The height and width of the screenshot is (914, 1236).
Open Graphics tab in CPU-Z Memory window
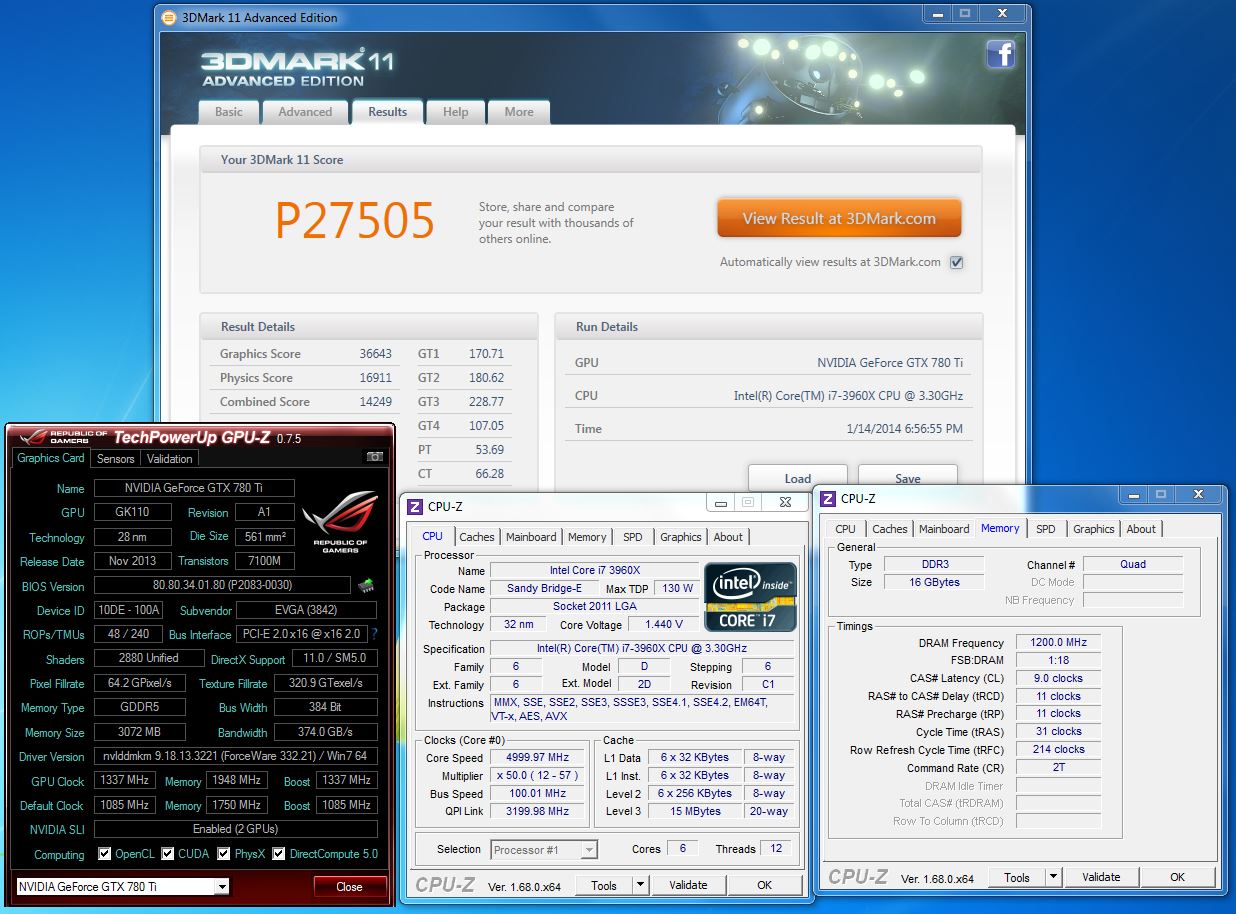tap(1093, 529)
